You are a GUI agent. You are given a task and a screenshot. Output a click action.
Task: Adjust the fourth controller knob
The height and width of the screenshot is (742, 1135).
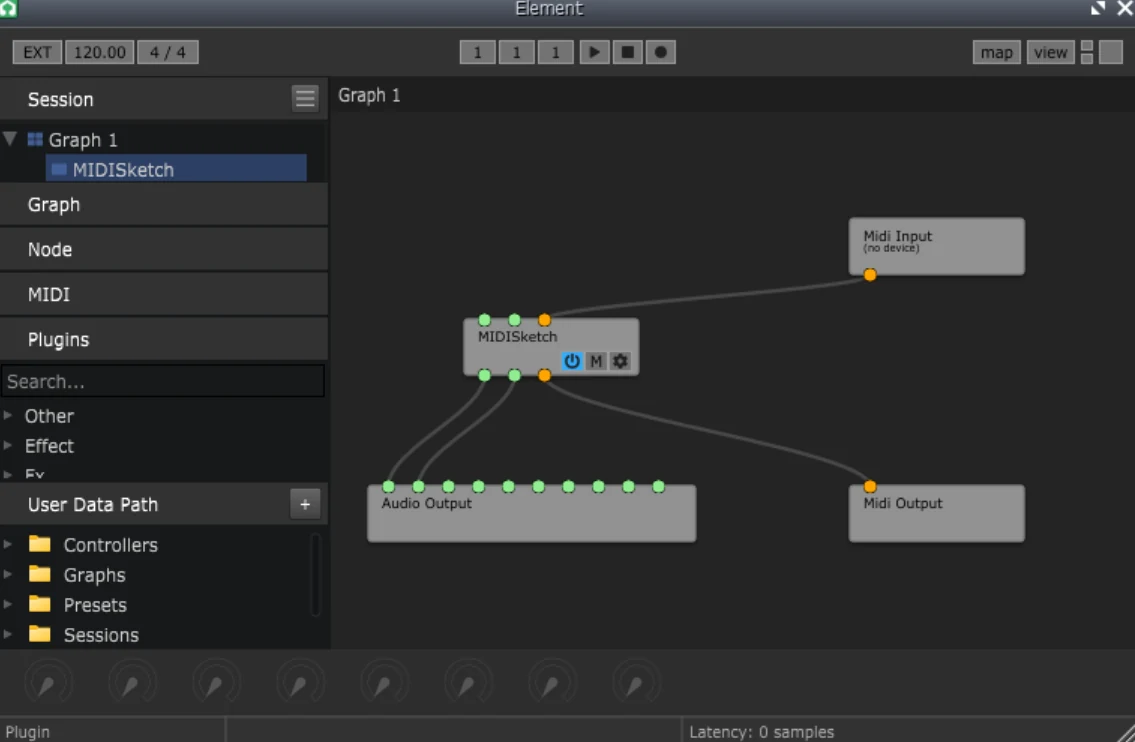300,682
